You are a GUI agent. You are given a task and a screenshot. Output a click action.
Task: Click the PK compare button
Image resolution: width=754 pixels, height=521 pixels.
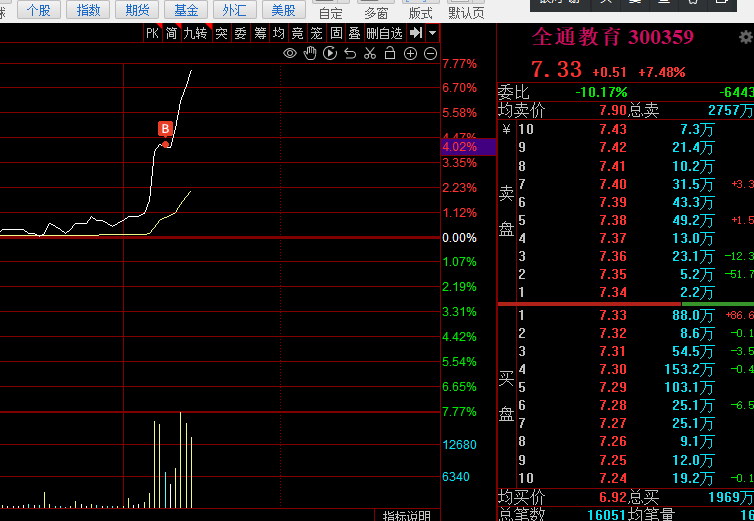(152, 33)
